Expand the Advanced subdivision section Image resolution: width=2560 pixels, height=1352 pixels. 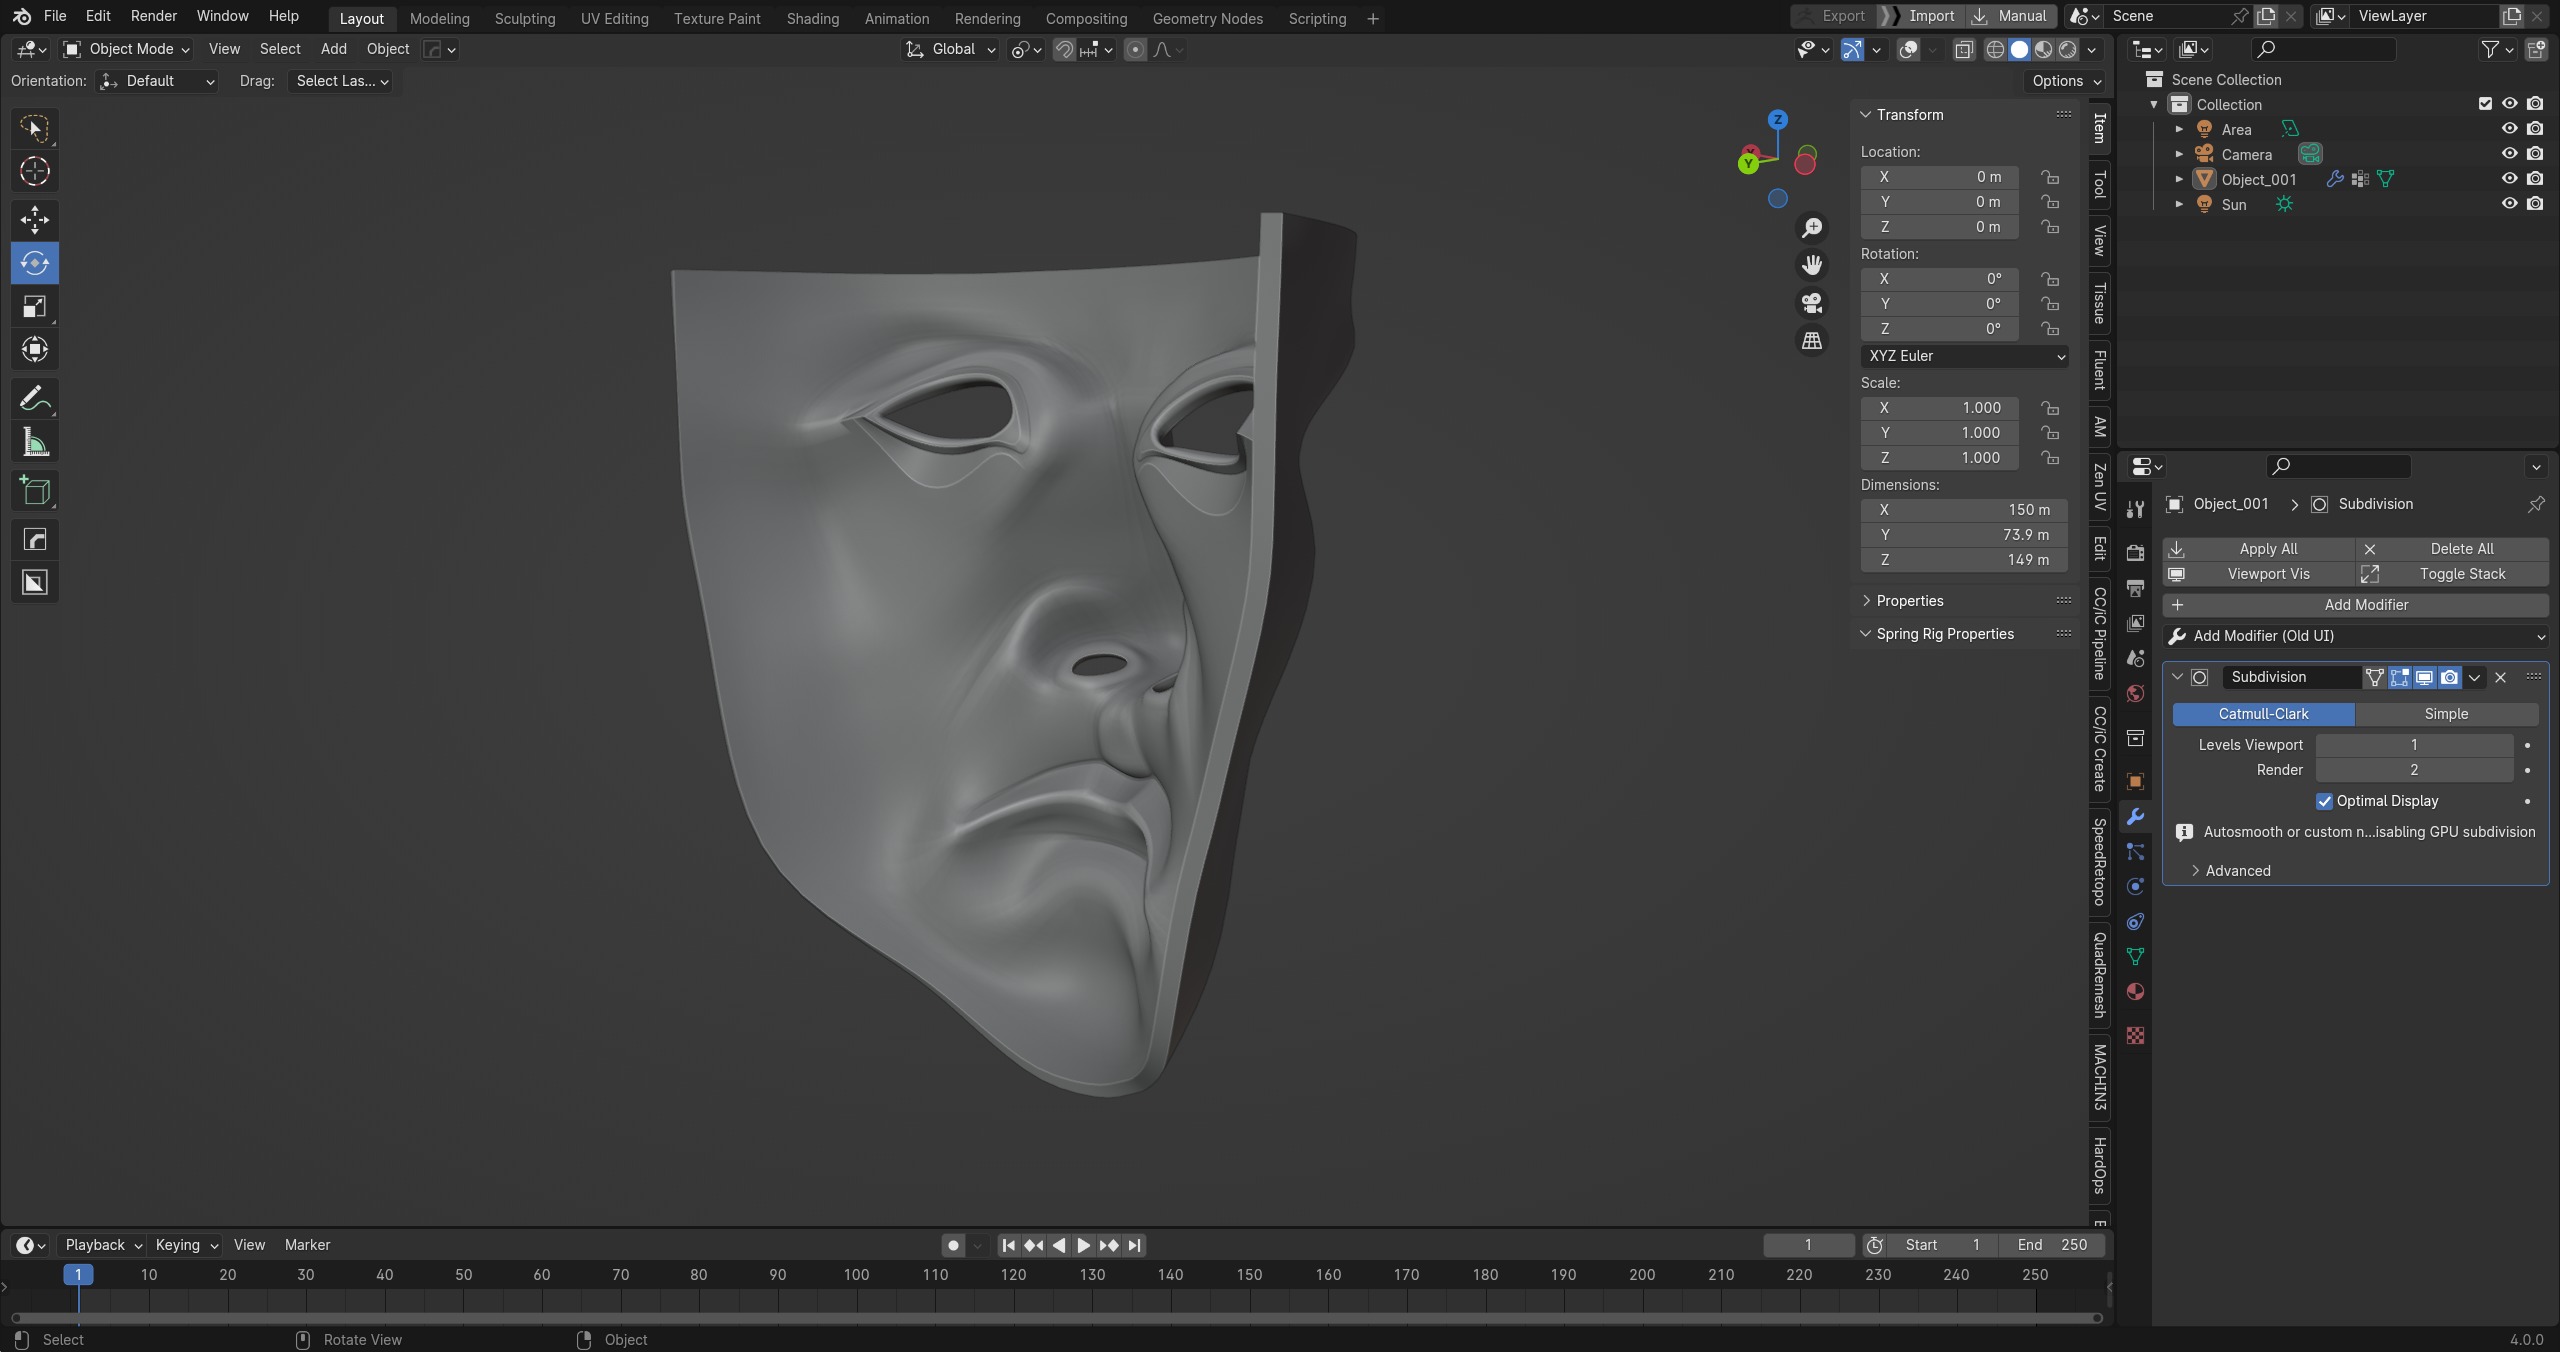click(2238, 871)
